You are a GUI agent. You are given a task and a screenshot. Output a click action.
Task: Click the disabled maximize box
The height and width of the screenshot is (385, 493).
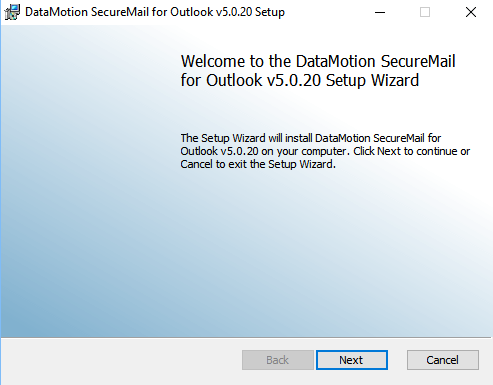point(425,12)
